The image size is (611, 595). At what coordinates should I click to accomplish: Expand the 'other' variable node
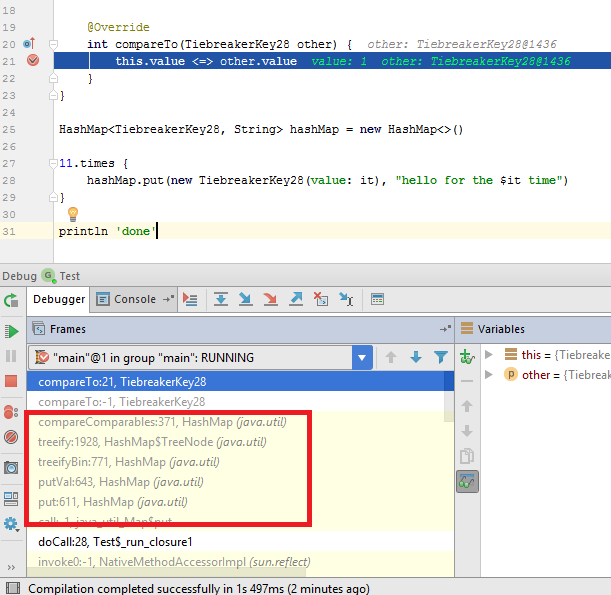click(489, 375)
